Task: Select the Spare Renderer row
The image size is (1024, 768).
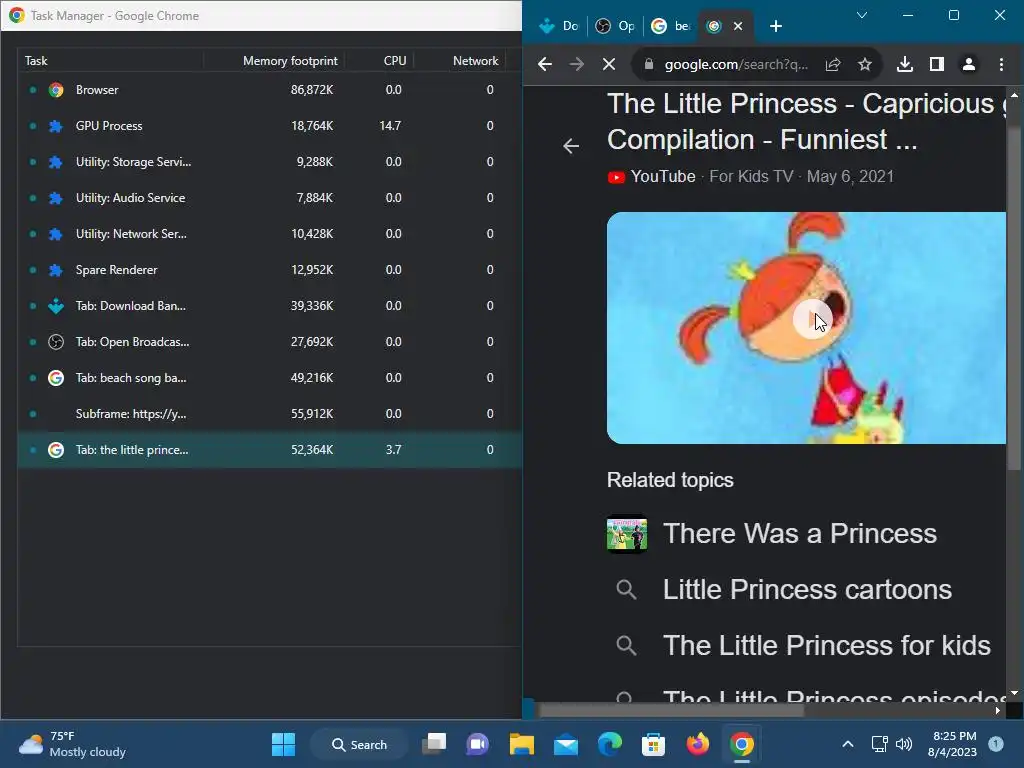Action: pyautogui.click(x=269, y=270)
